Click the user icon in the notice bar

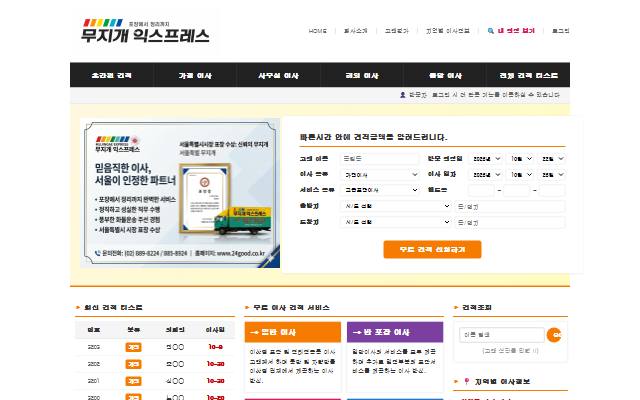402,95
